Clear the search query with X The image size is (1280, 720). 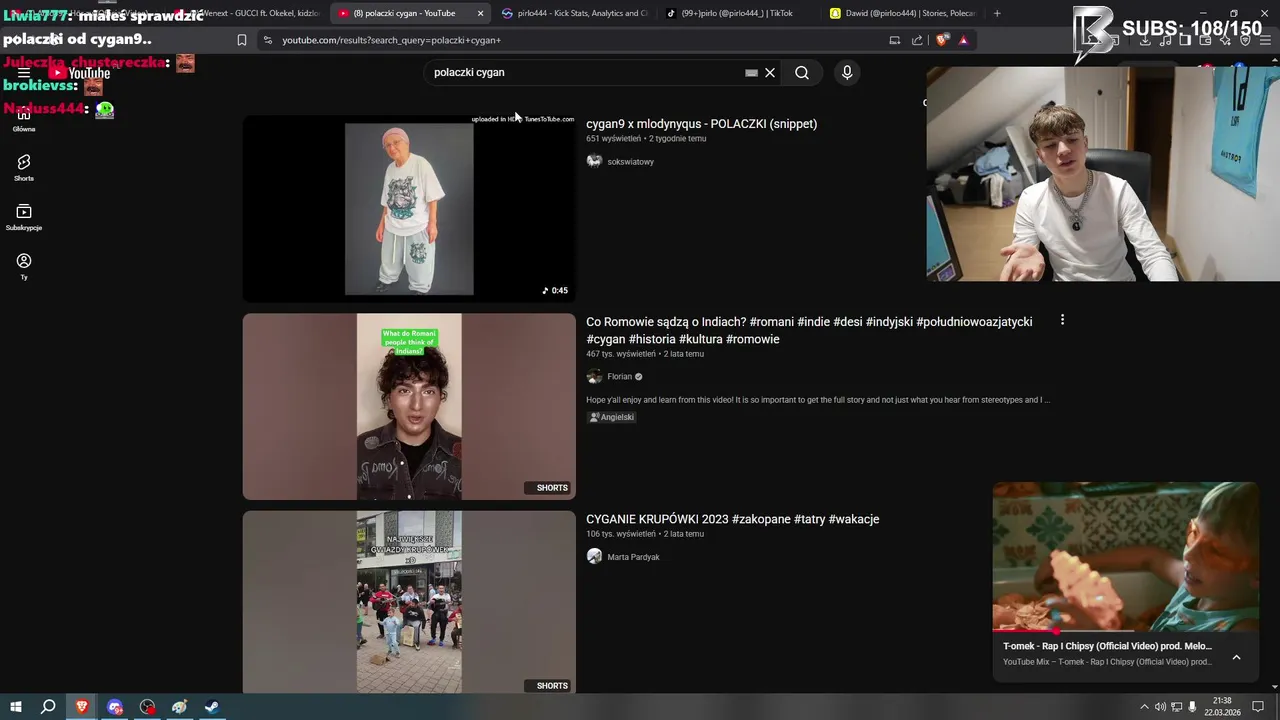[x=770, y=72]
